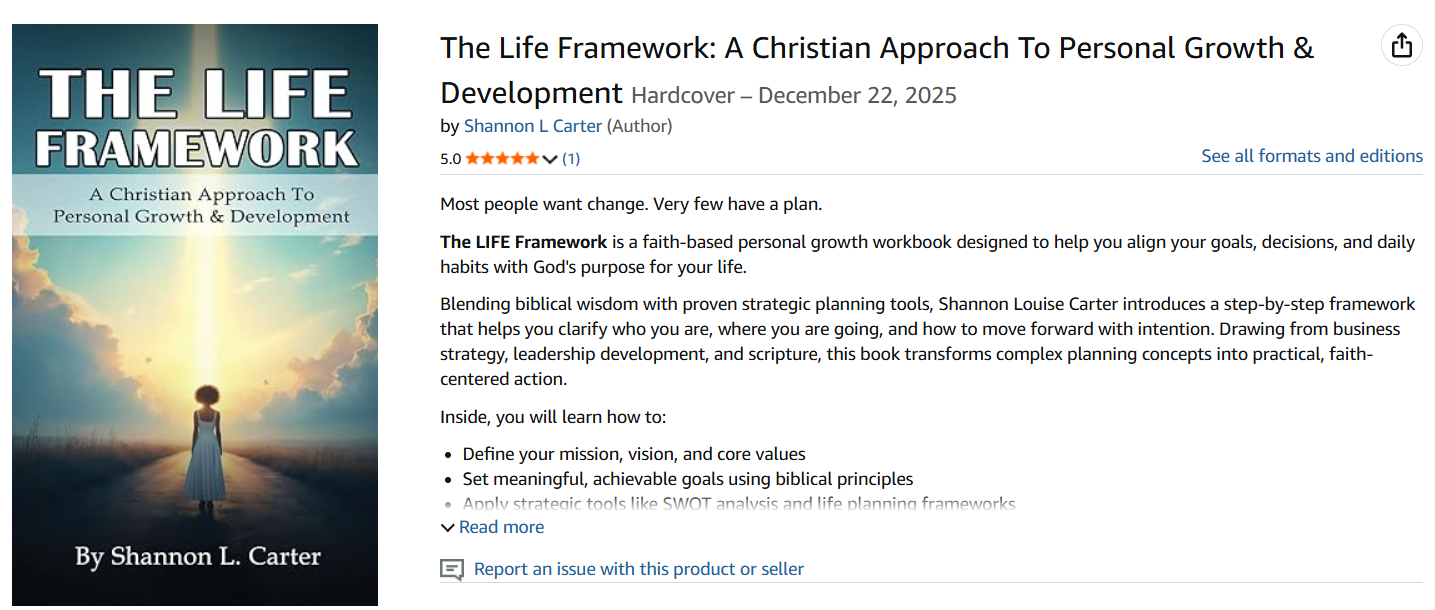This screenshot has height=610, width=1435.
Task: Click the 5.0 rating score number
Action: [450, 158]
